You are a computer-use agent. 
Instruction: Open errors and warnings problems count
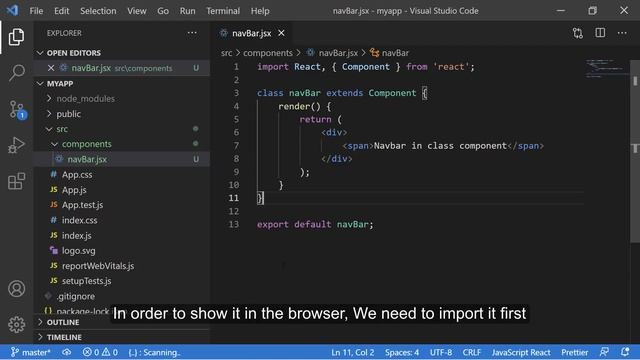pos(100,352)
